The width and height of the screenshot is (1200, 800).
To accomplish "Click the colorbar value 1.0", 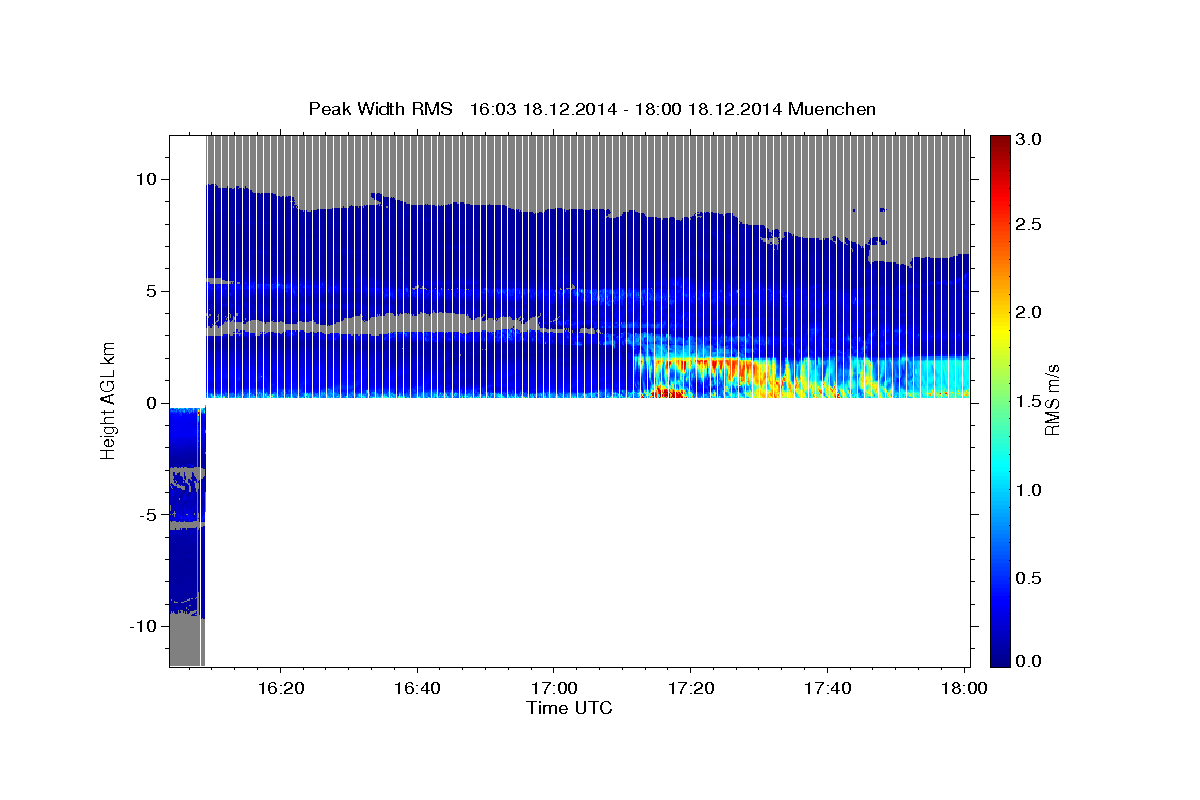I will click(1030, 490).
